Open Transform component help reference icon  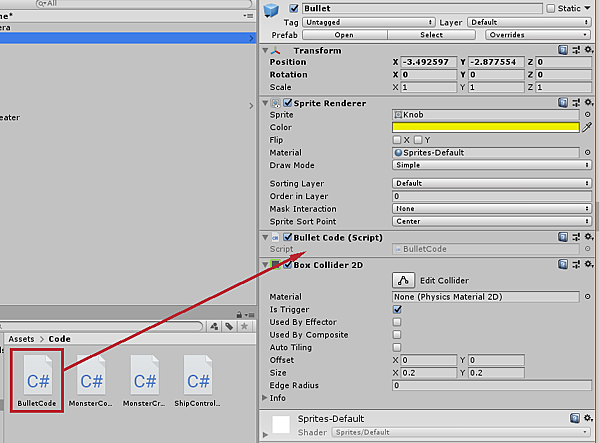tap(563, 50)
